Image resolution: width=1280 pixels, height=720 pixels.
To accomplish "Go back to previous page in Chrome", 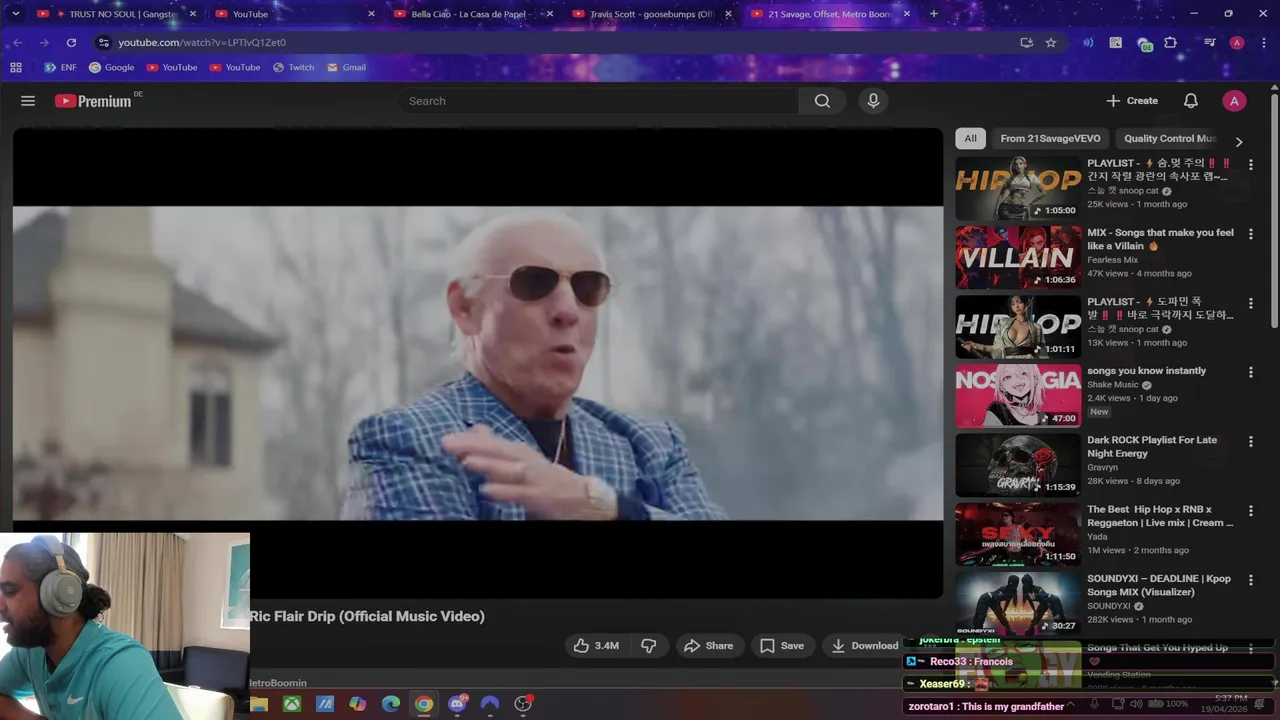I will point(17,42).
